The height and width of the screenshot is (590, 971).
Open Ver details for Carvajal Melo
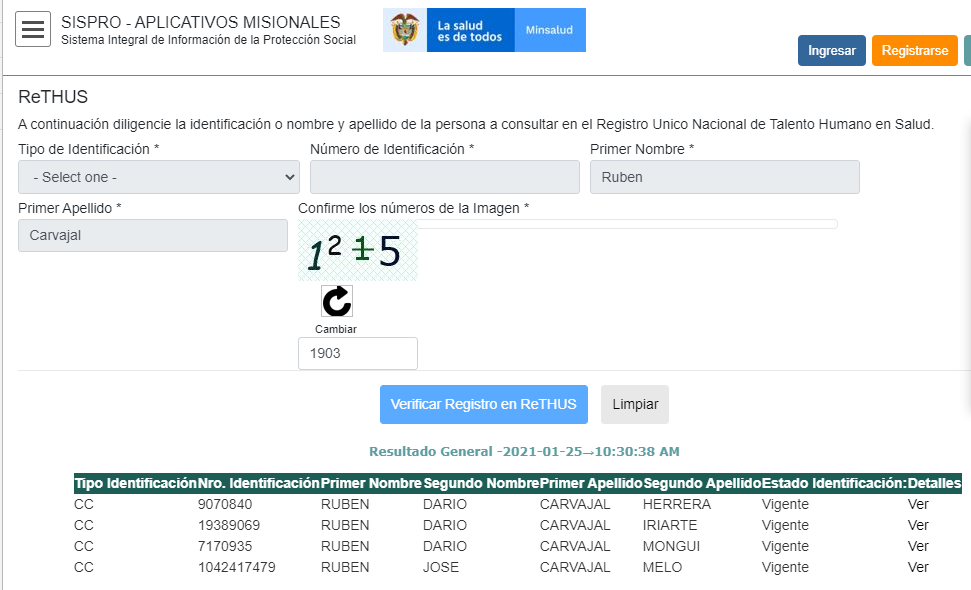click(918, 568)
